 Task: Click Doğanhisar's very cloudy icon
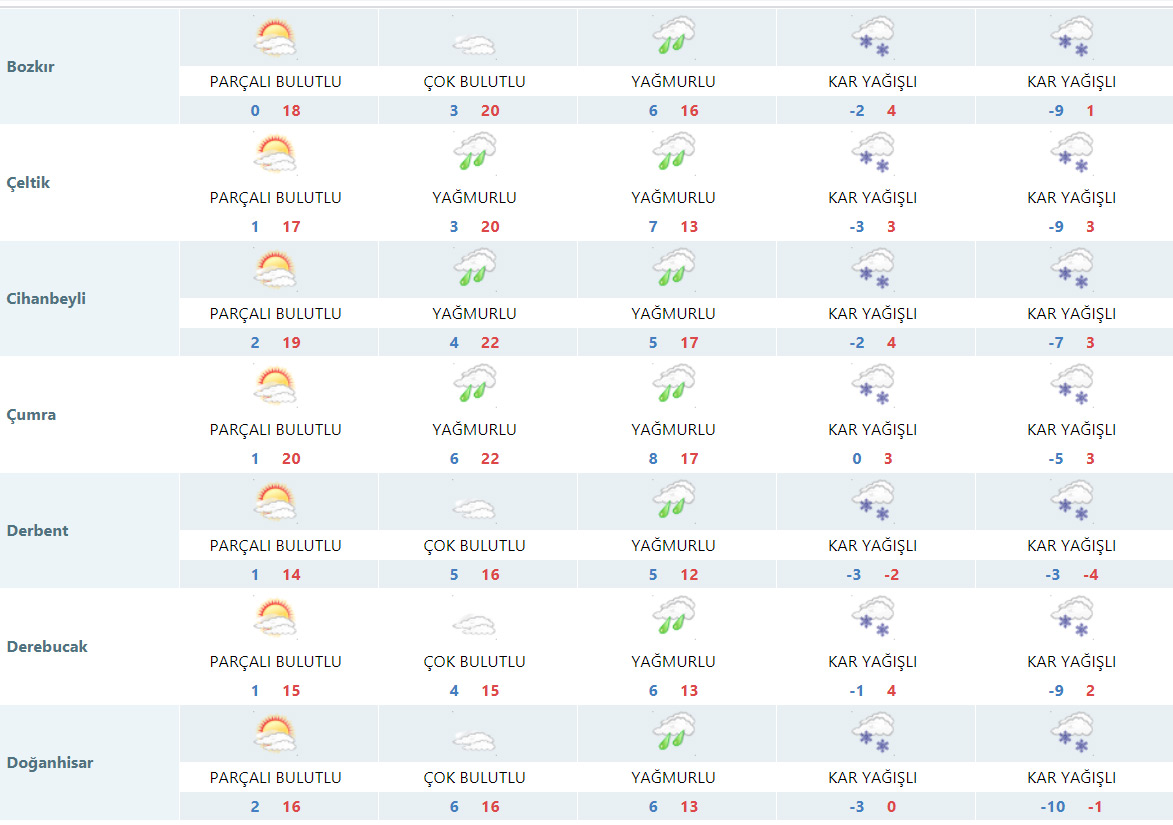click(x=473, y=740)
